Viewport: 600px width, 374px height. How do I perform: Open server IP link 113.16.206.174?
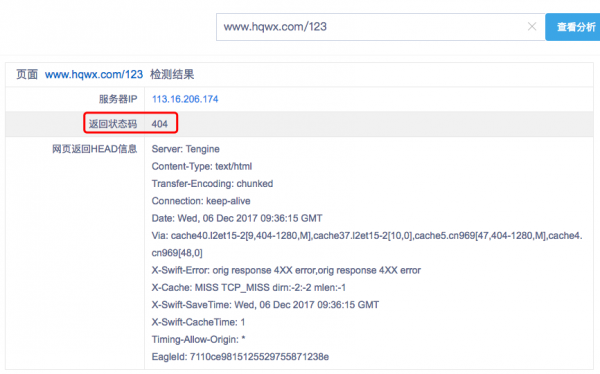pyautogui.click(x=185, y=99)
